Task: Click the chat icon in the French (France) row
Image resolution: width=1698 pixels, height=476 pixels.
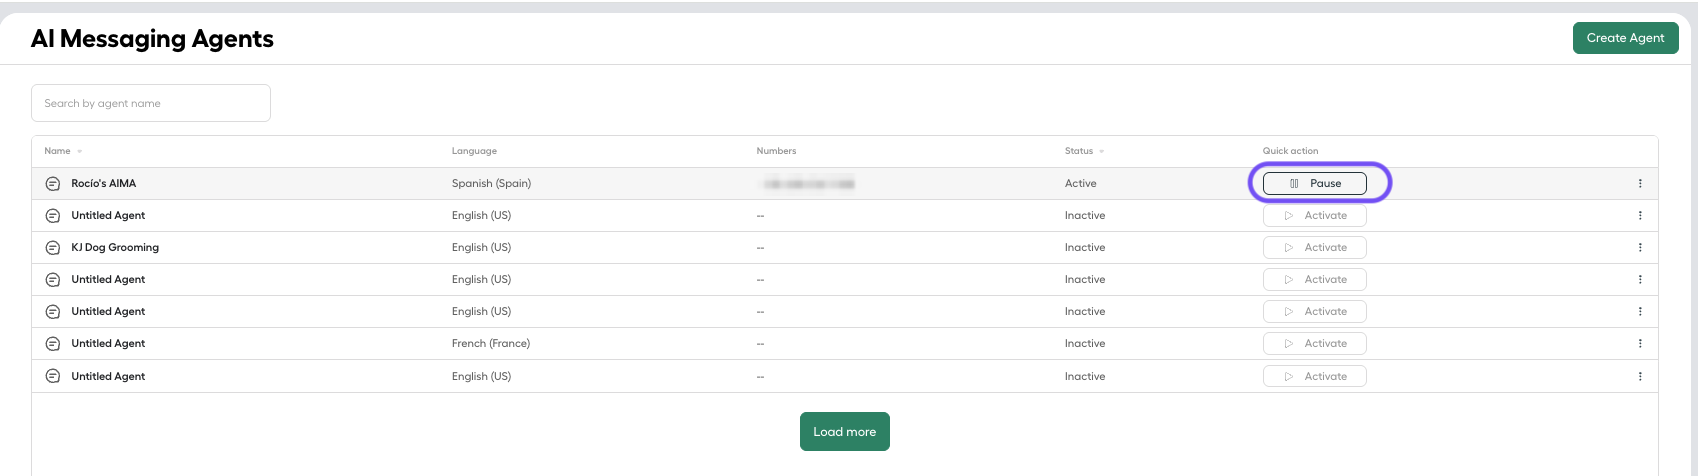Action: tap(53, 344)
